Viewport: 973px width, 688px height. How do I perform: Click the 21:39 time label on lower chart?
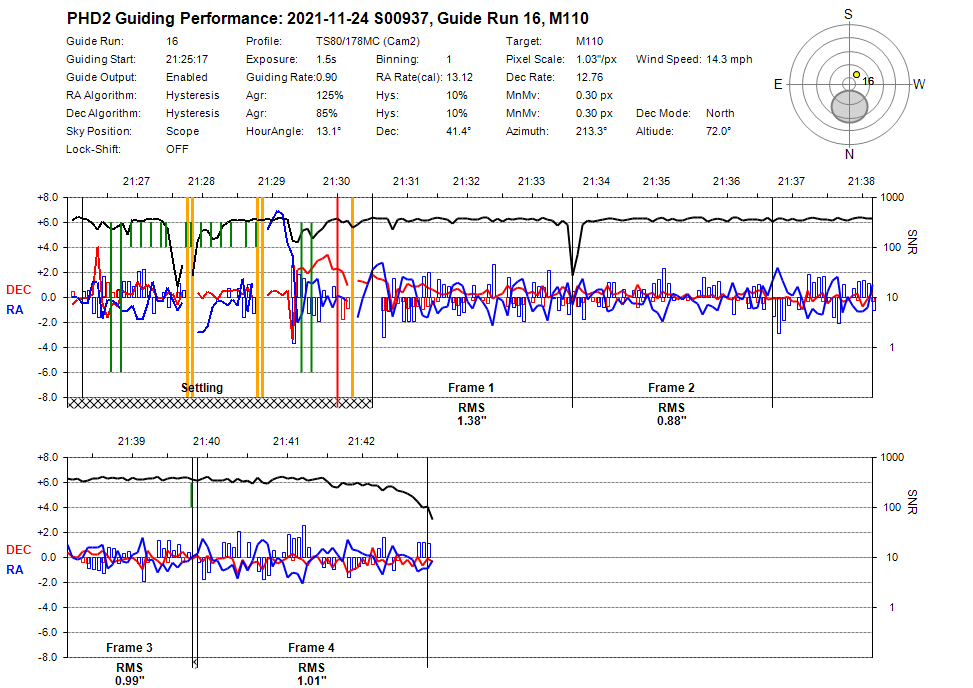(132, 442)
